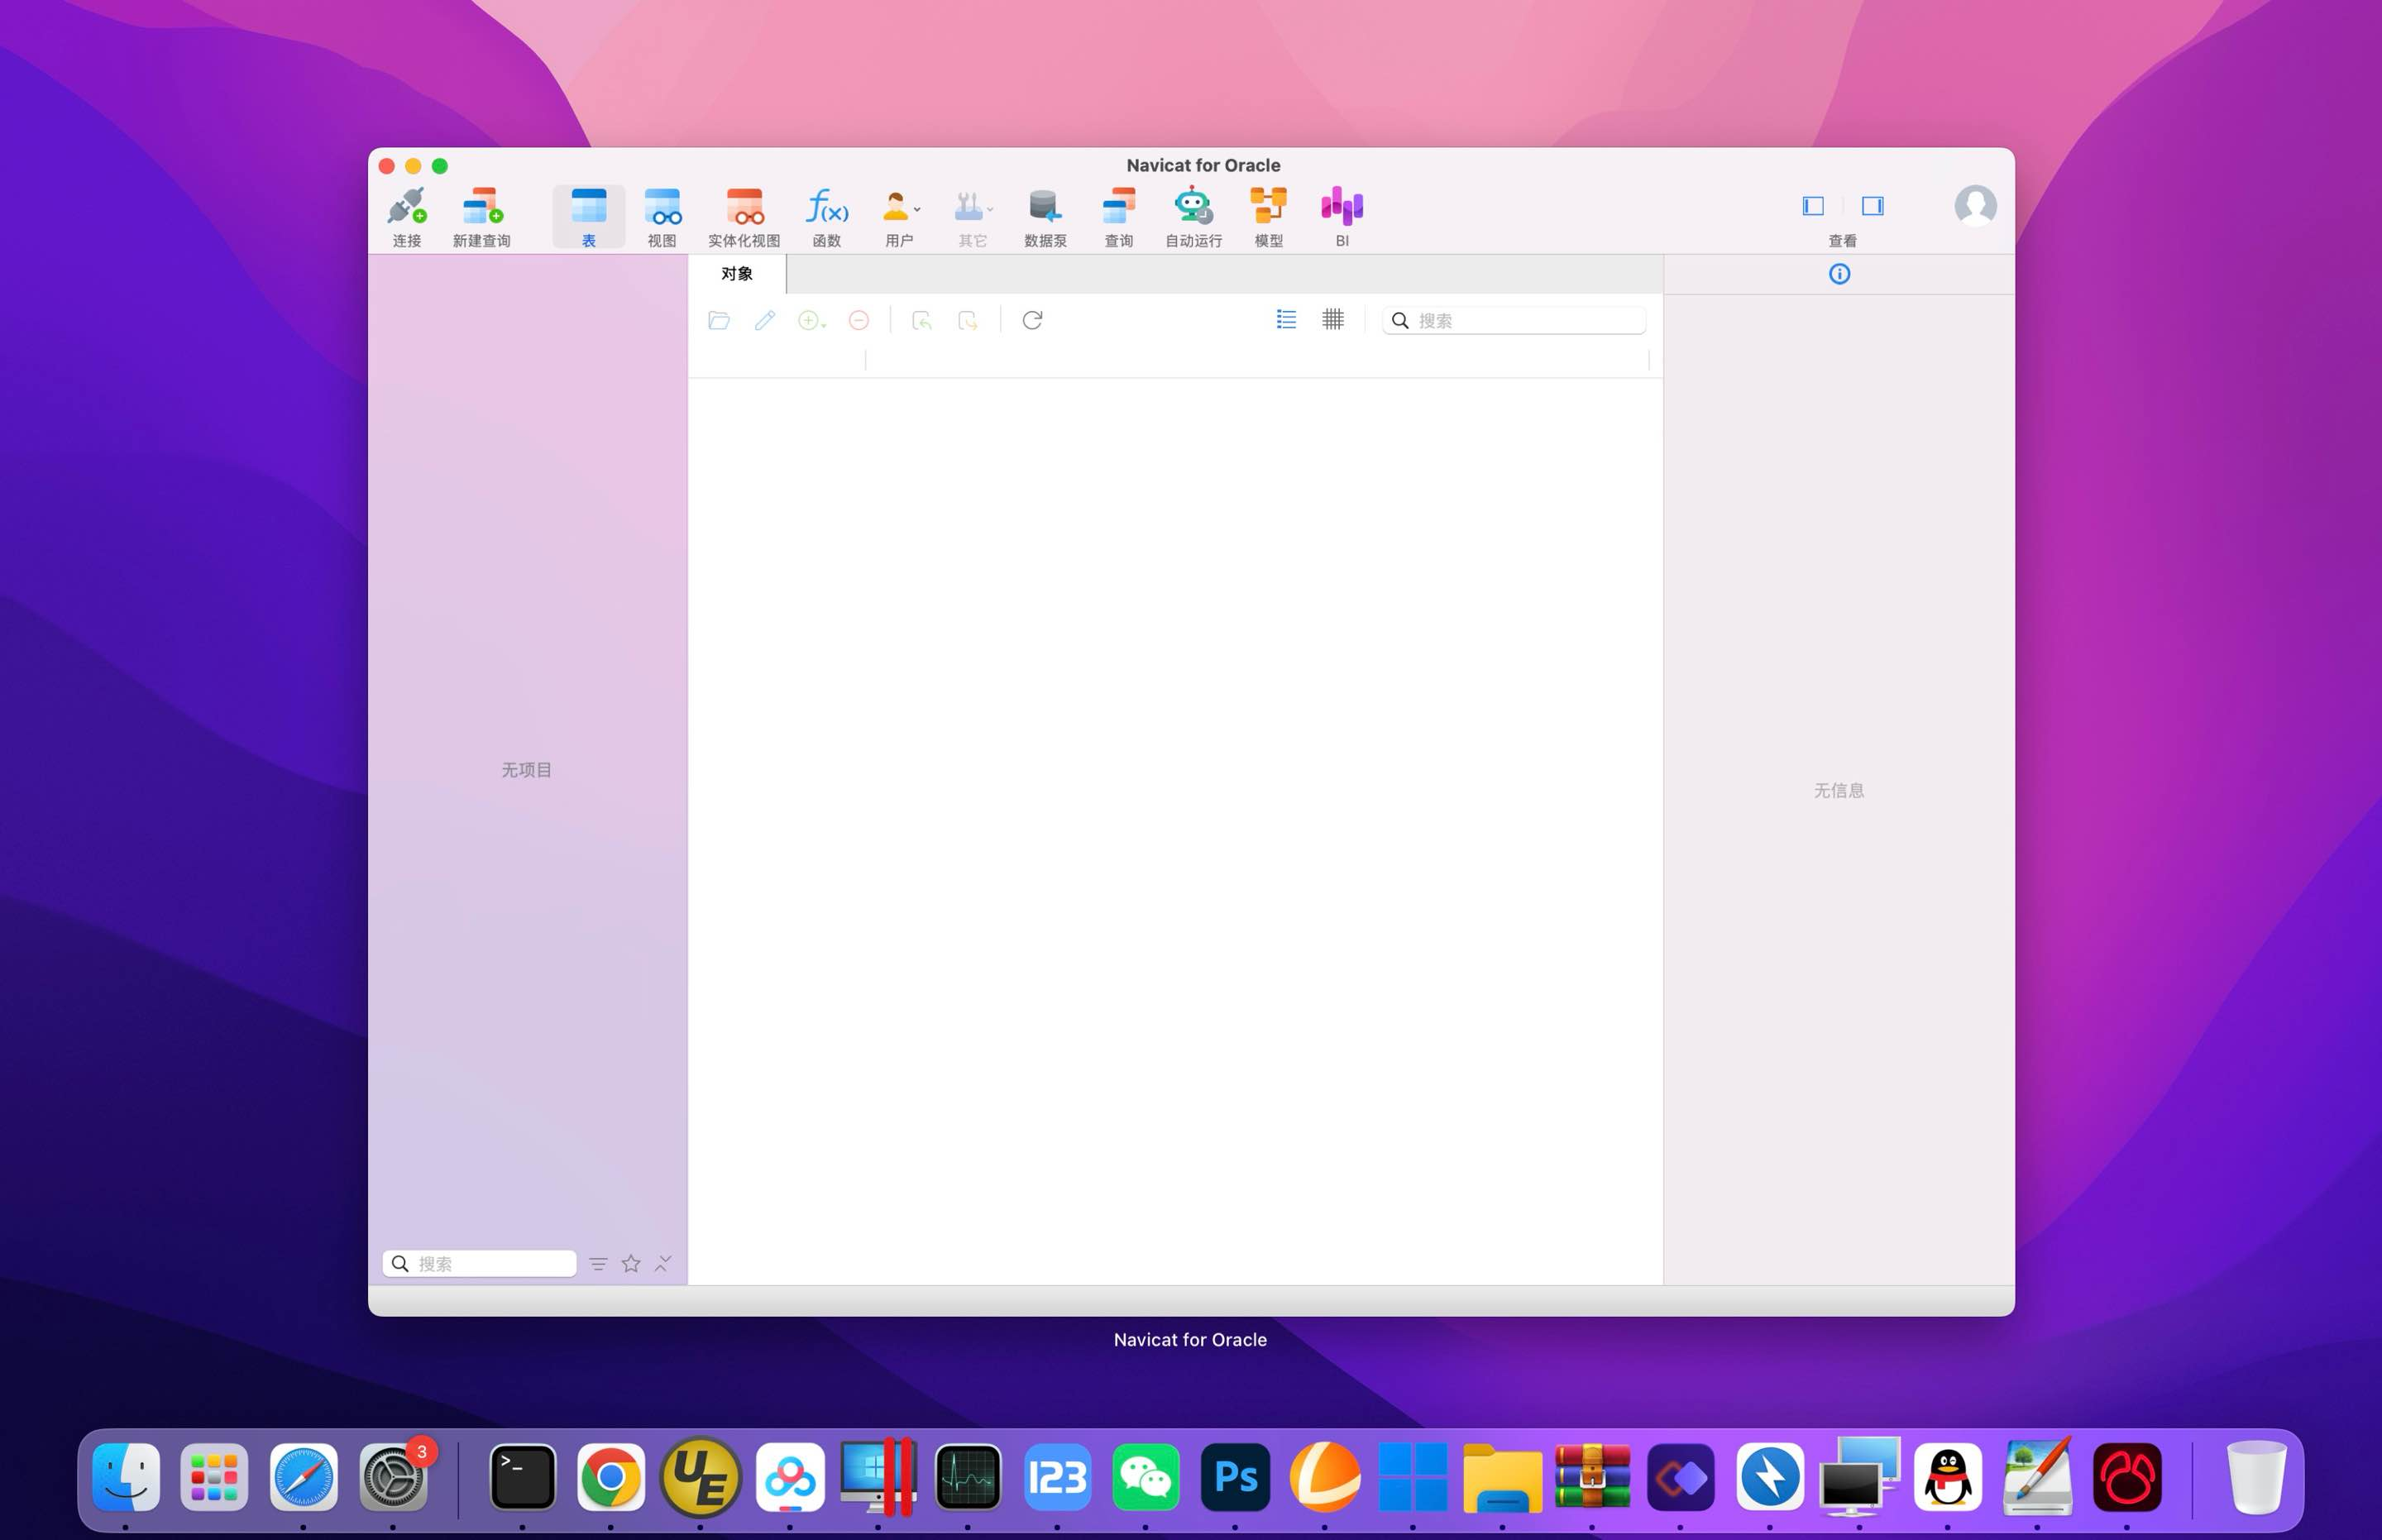
Task: Click the Navicat for Oracle Dock icon
Action: point(2126,1476)
